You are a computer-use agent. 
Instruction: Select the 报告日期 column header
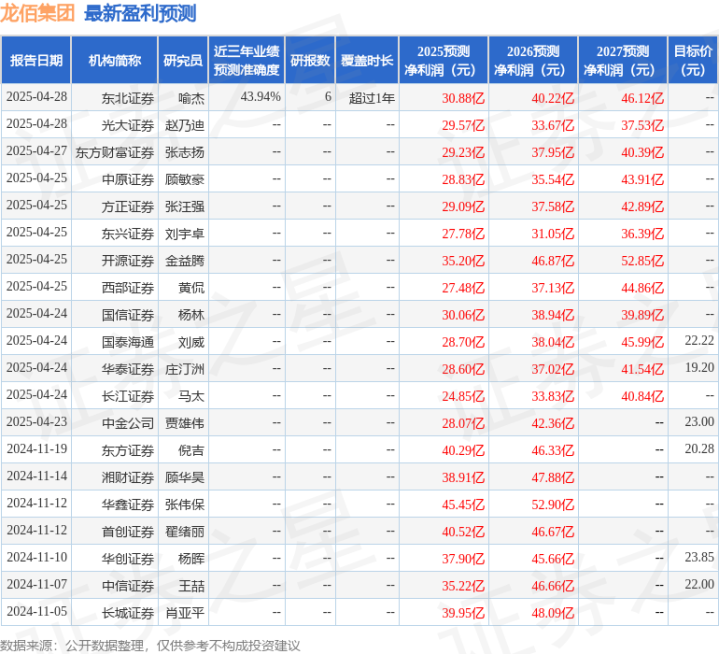(x=36, y=60)
